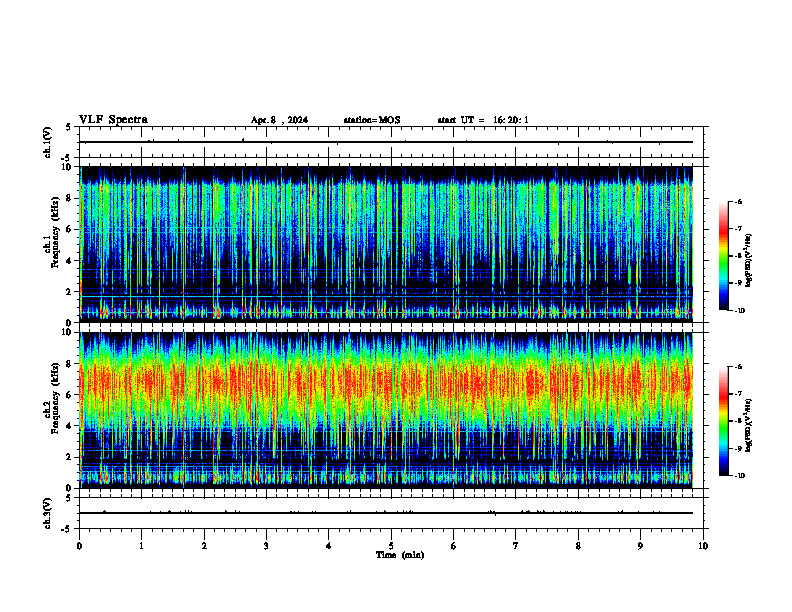Click the "10" tick on time axis

pos(703,546)
